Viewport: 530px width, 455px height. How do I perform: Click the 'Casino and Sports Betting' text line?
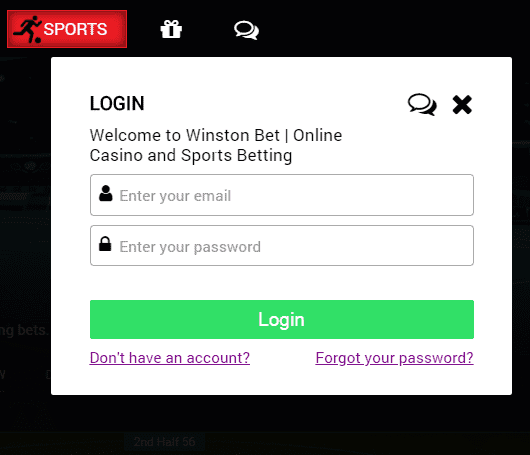[x=191, y=156]
